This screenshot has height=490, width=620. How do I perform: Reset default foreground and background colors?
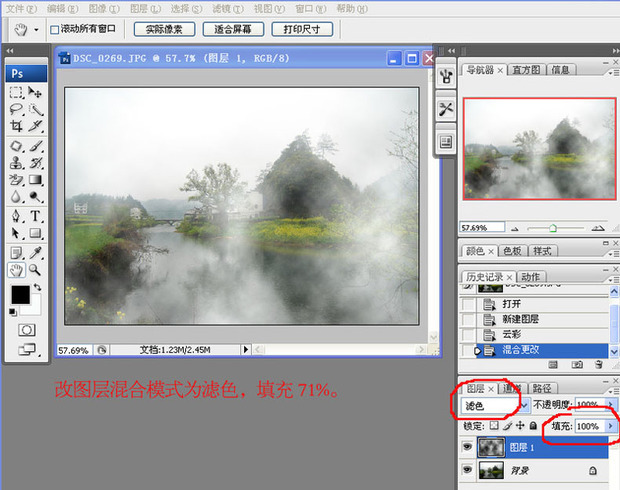point(13,312)
